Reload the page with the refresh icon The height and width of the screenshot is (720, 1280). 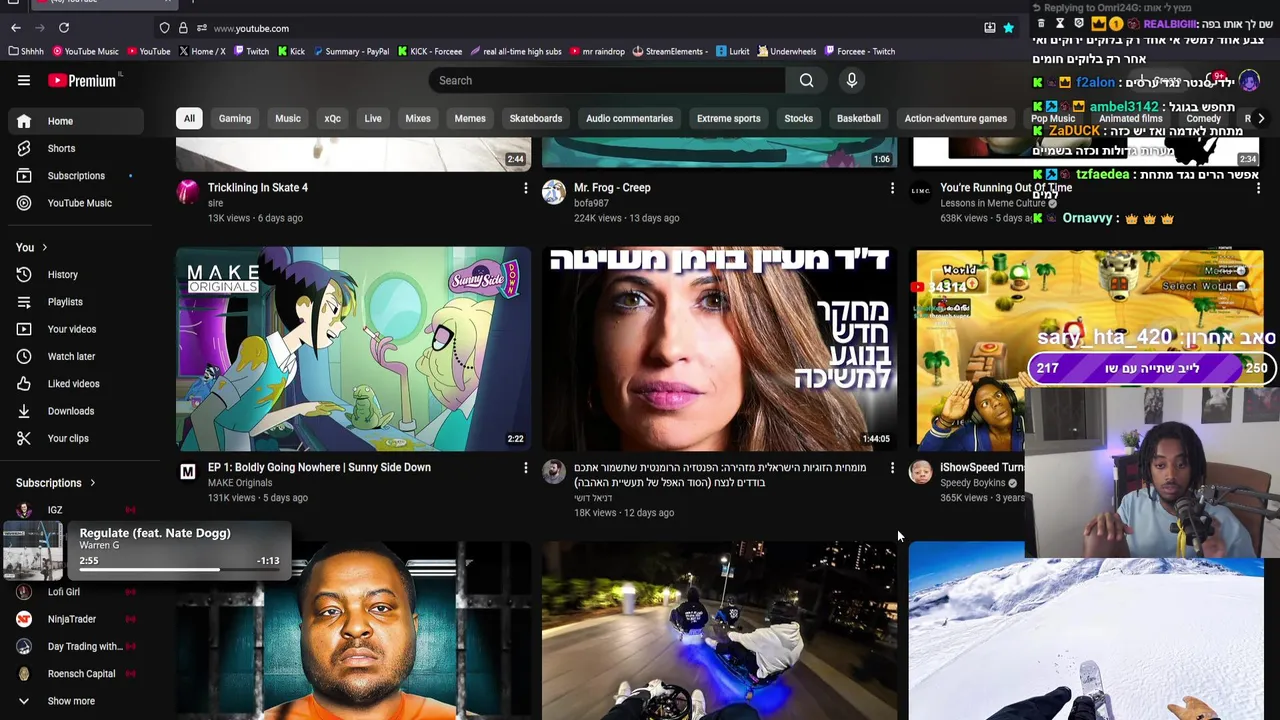tap(64, 28)
